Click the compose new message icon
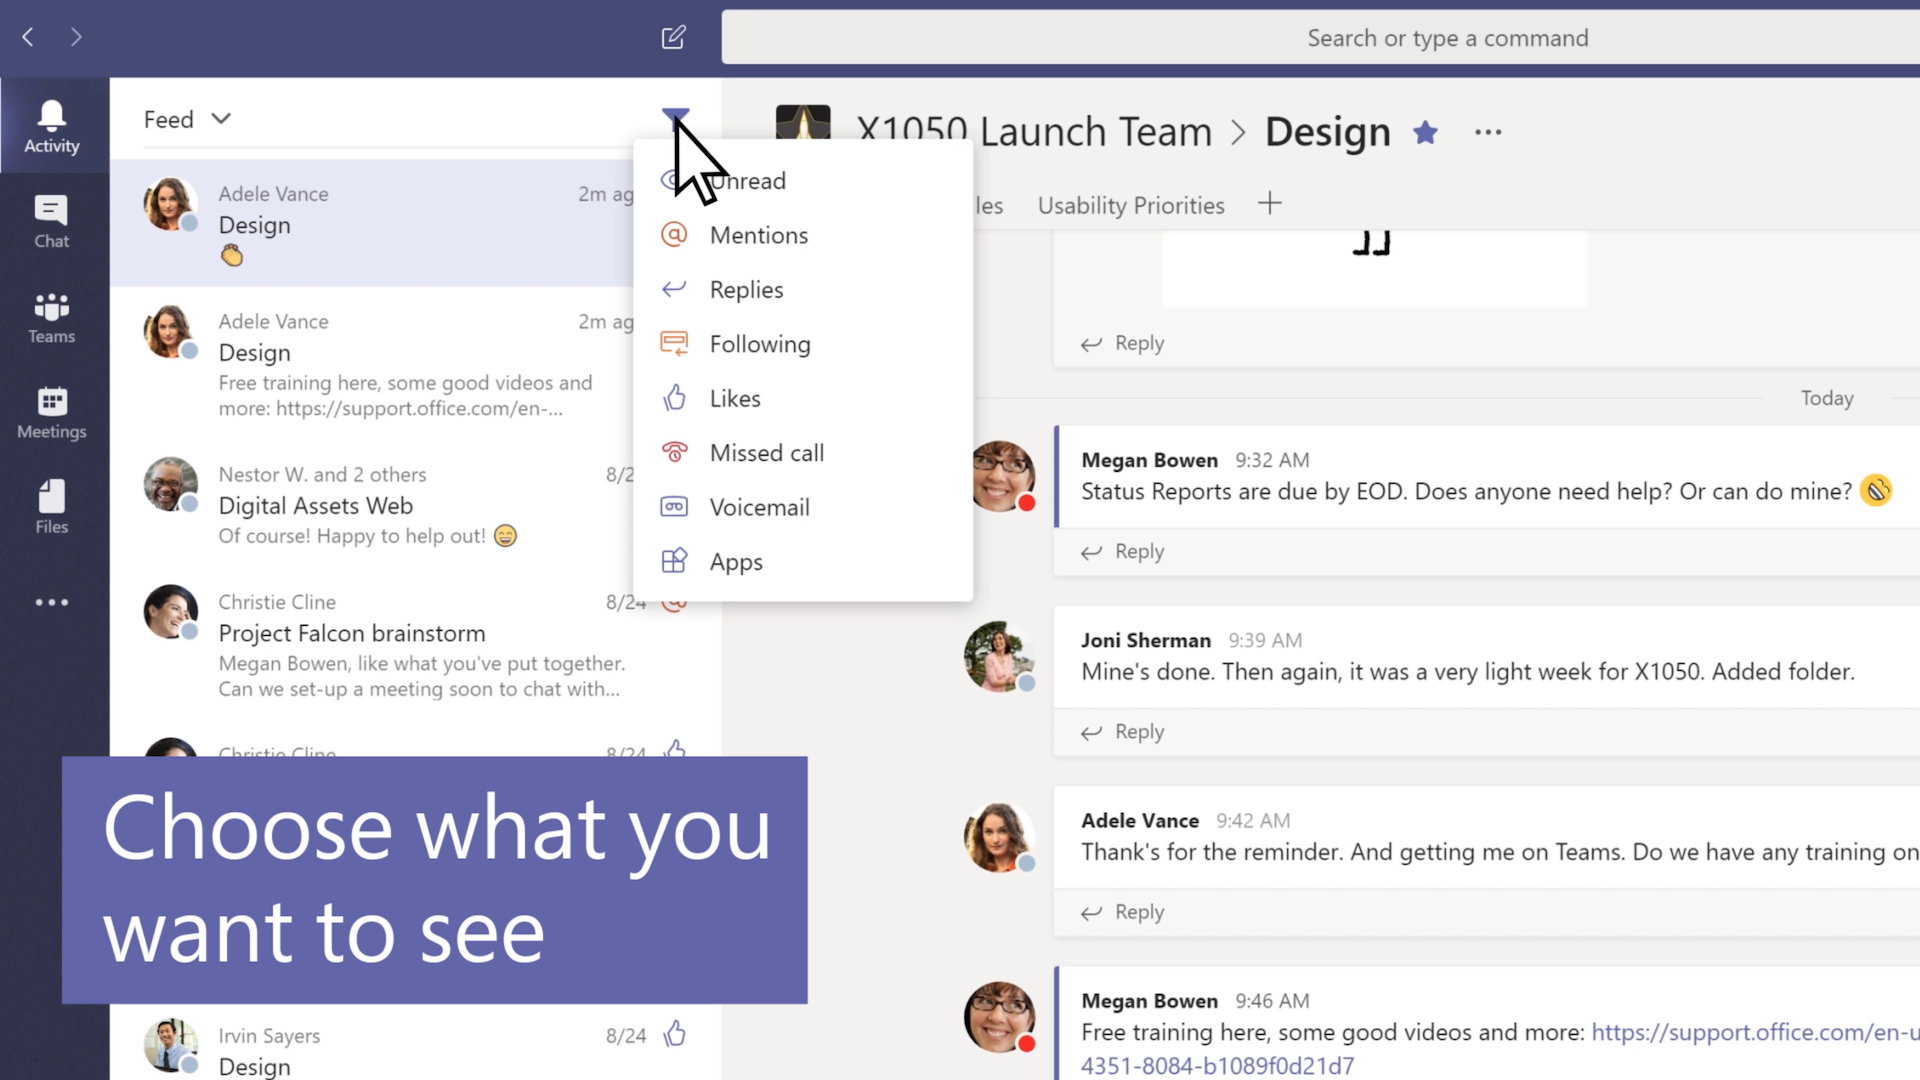Image resolution: width=1920 pixels, height=1080 pixels. pos(674,37)
